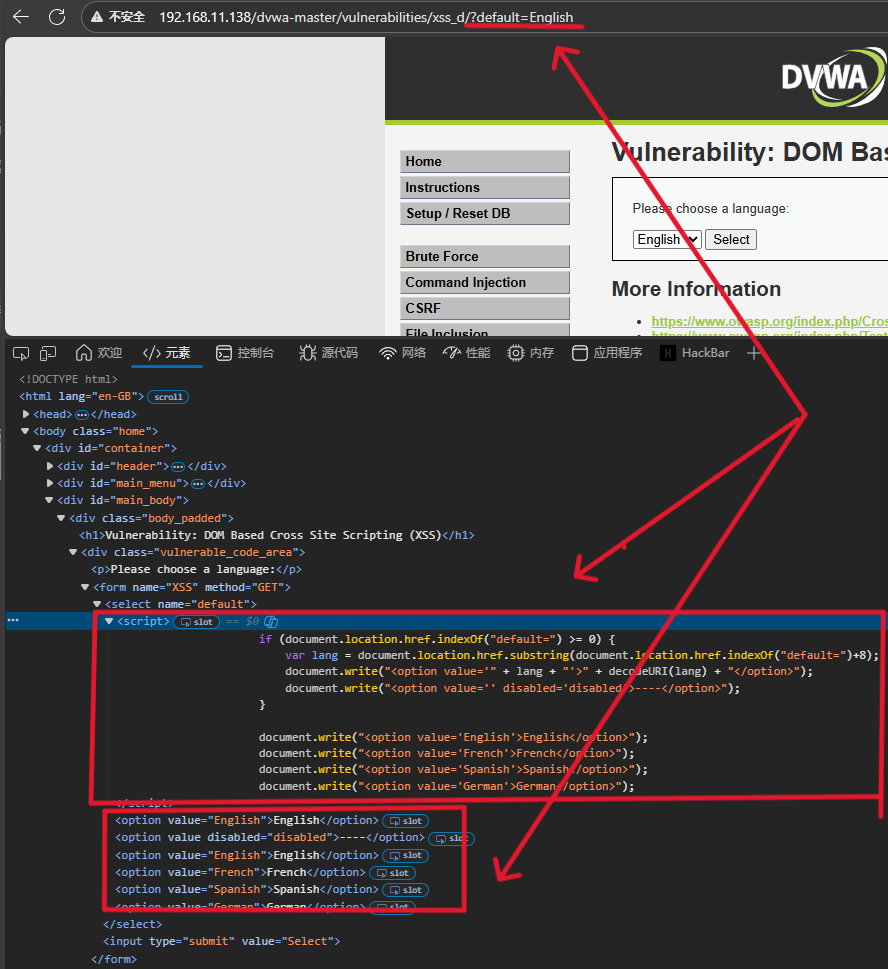
Task: Switch to the Console (控制台) tab
Action: tap(245, 353)
